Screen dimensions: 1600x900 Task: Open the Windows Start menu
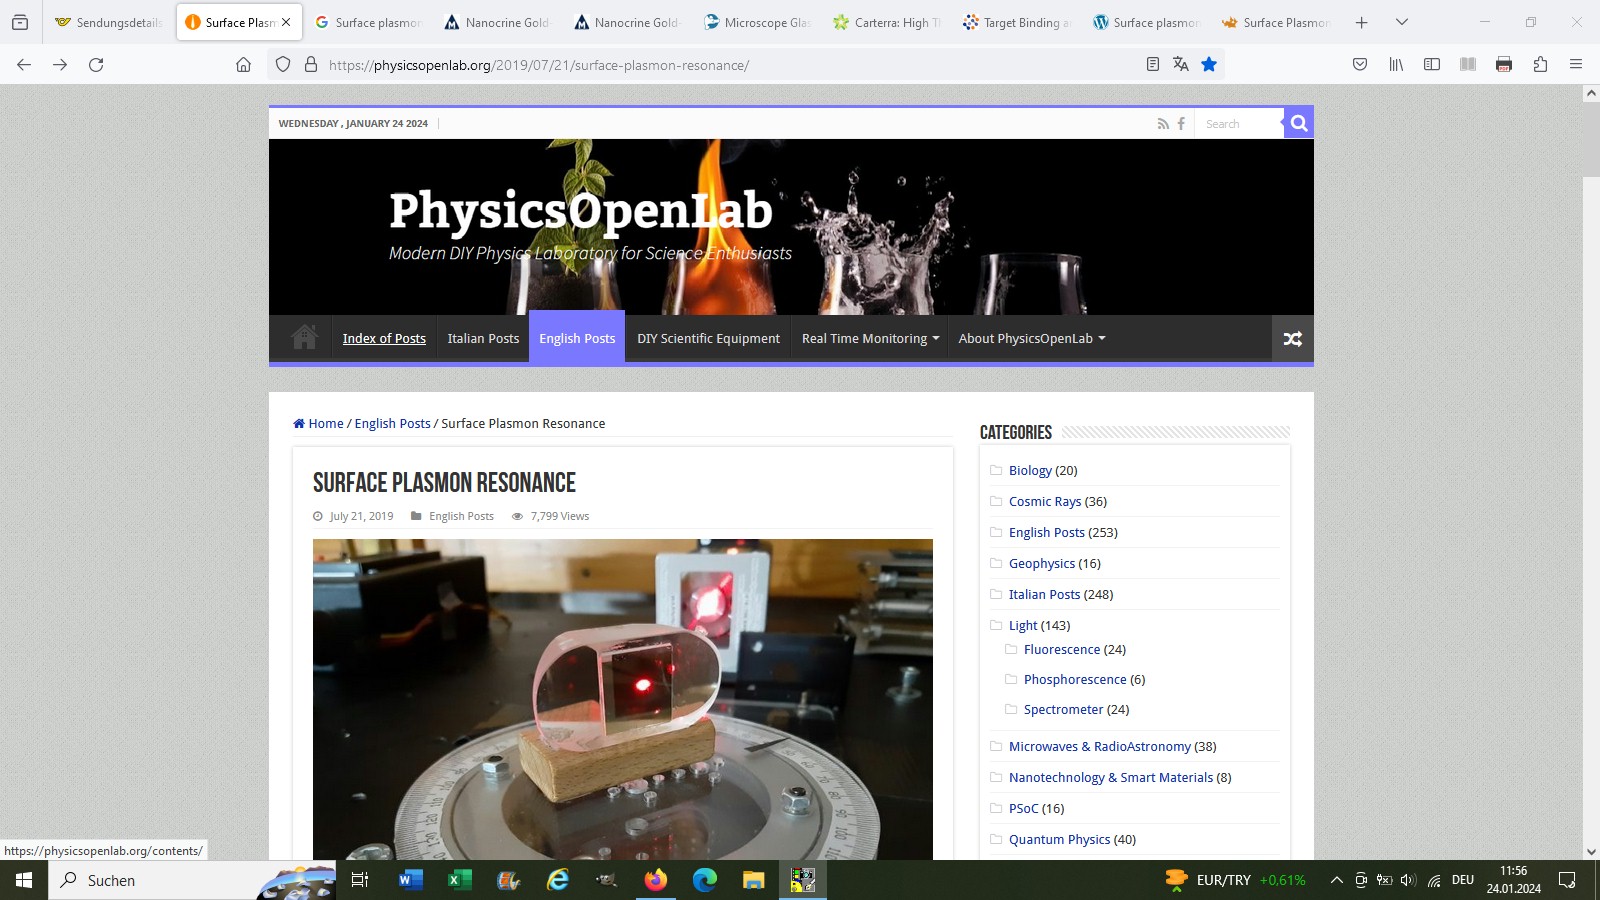[x=24, y=880]
